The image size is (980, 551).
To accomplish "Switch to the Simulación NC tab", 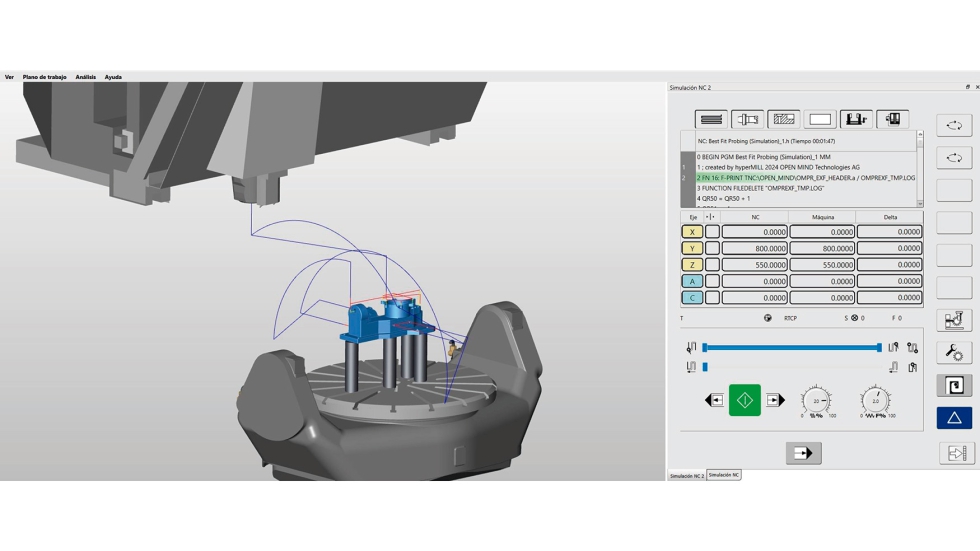I will pyautogui.click(x=724, y=475).
